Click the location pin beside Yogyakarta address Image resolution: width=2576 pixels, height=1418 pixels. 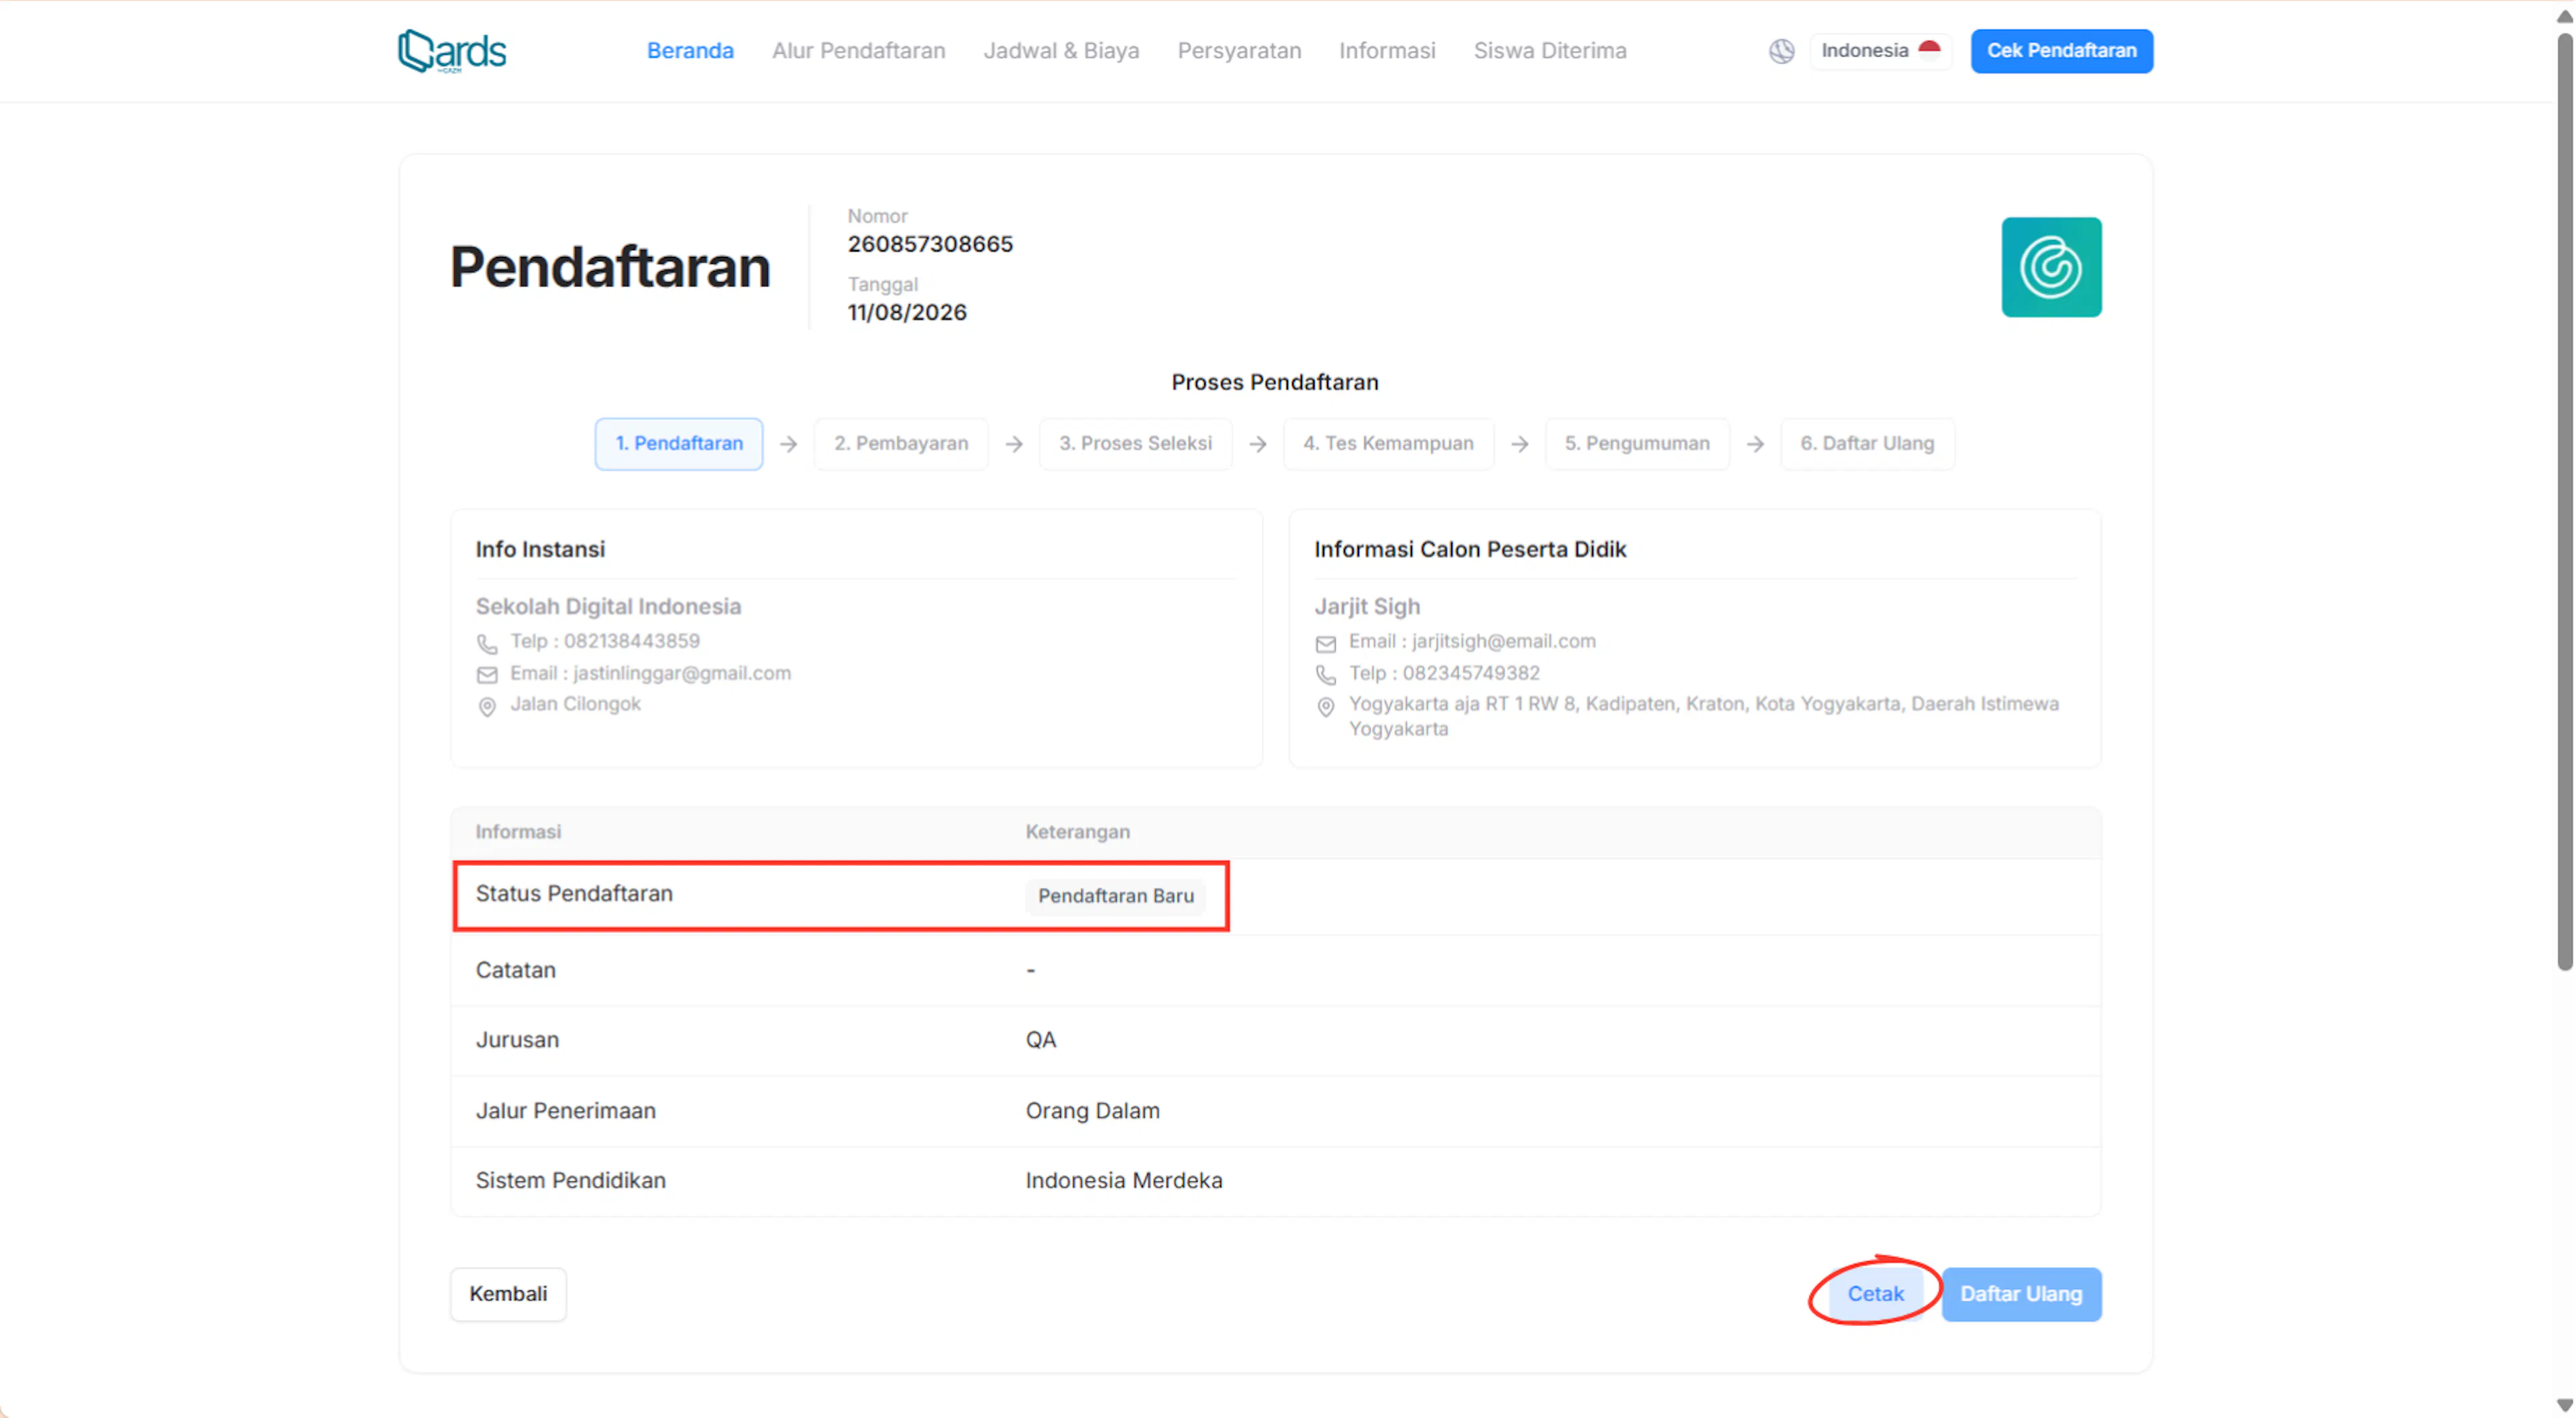coord(1325,707)
